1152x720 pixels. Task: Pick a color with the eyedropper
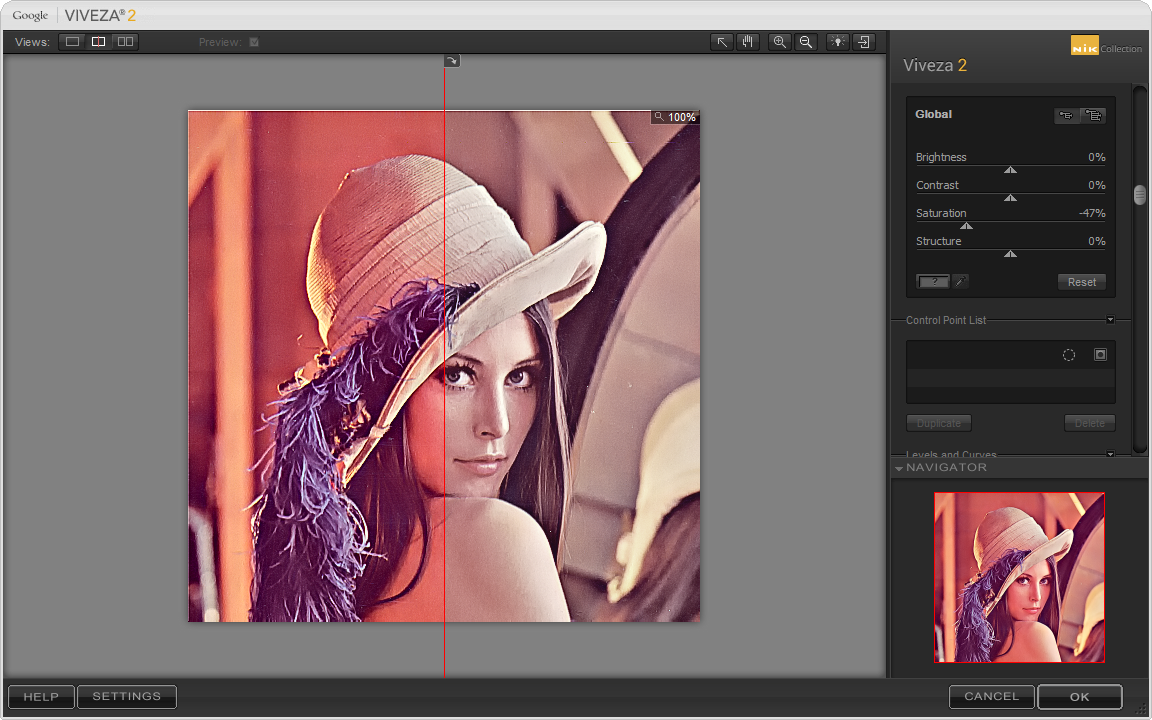coord(960,281)
